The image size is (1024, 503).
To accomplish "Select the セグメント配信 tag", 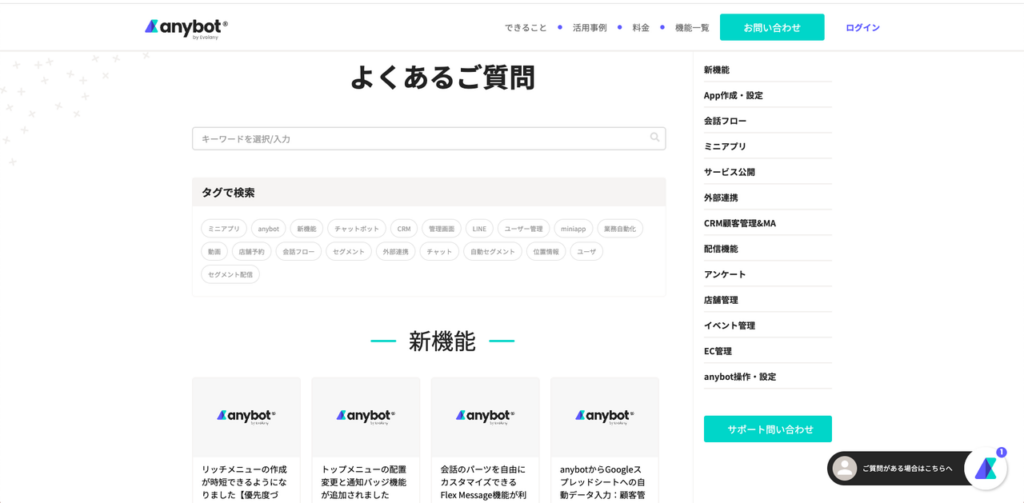I will 230,274.
